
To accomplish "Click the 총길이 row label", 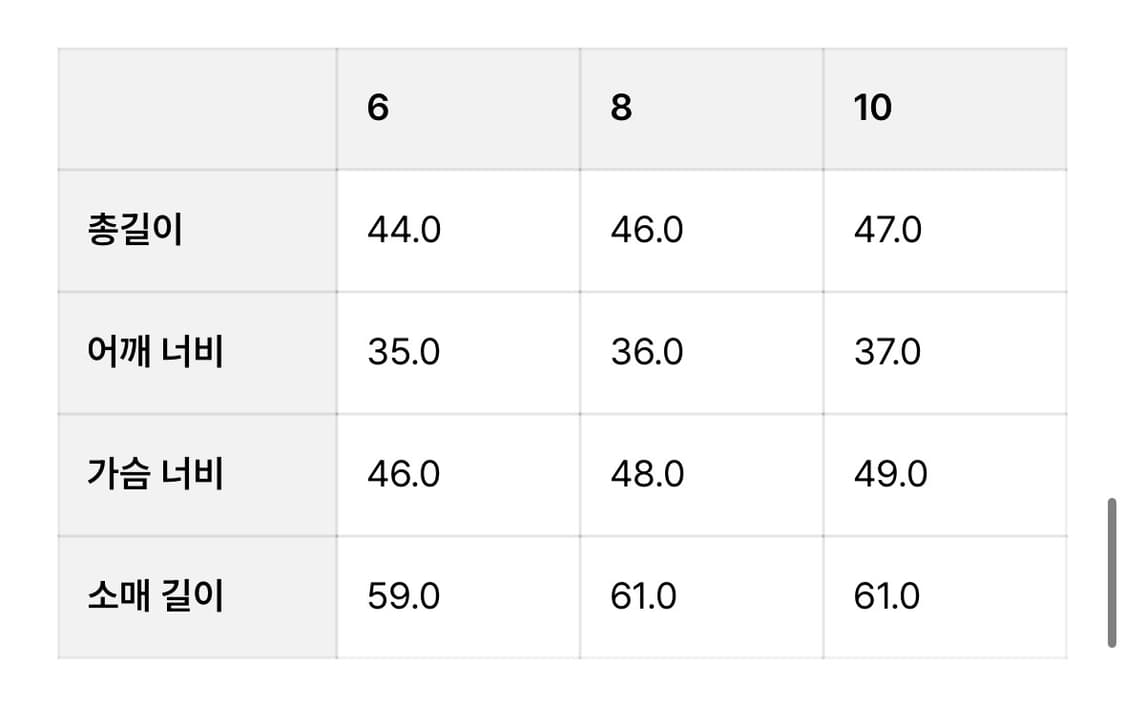I will coord(135,231).
